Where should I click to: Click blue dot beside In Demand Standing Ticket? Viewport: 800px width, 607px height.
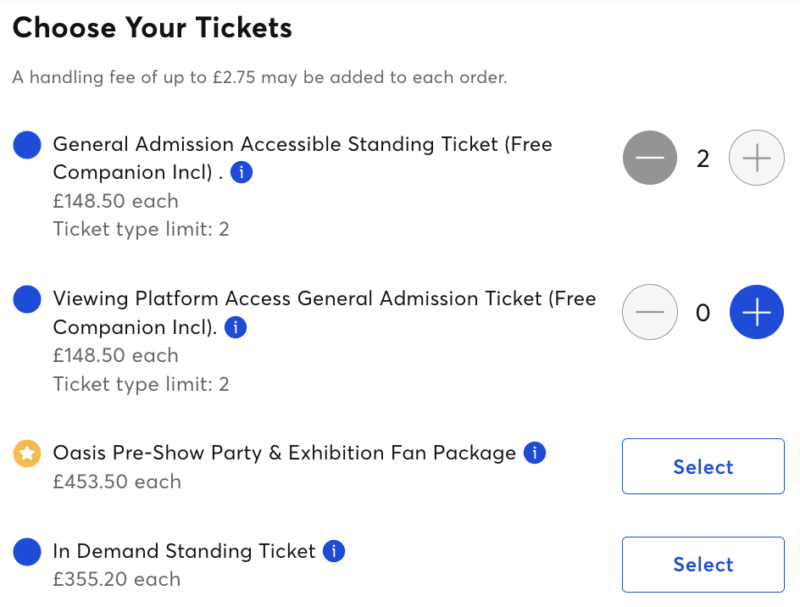27,551
